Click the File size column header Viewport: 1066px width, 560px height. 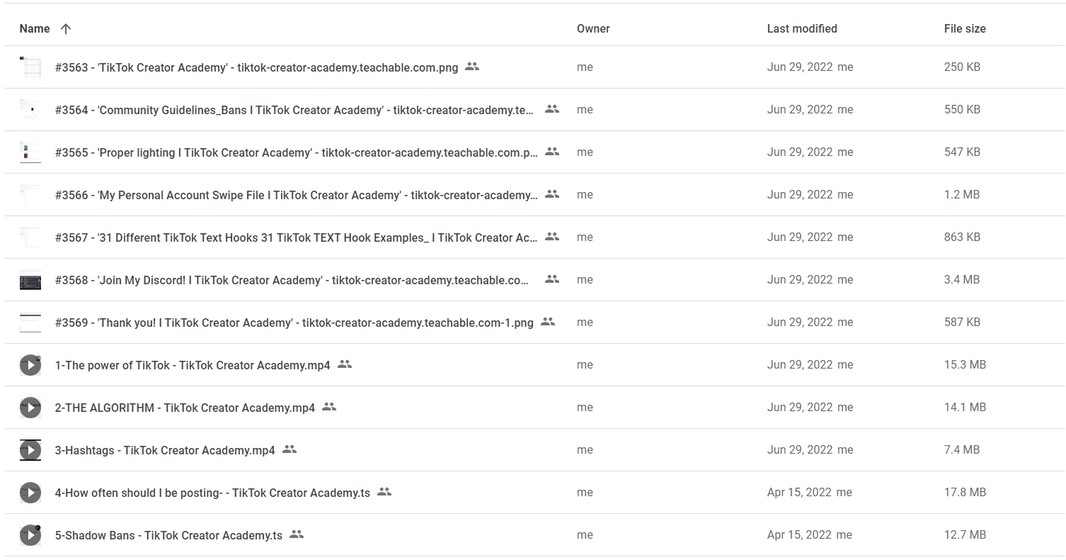[x=964, y=29]
